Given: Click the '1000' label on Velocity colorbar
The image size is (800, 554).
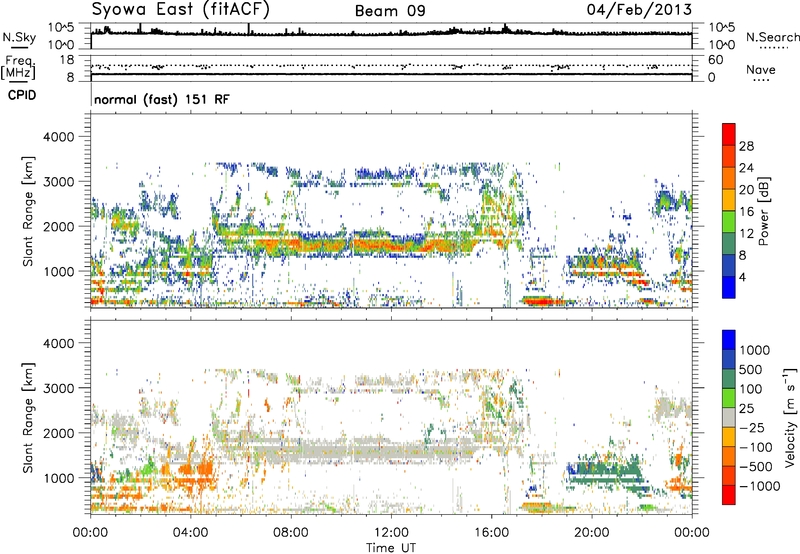Looking at the screenshot, I should pos(755,350).
